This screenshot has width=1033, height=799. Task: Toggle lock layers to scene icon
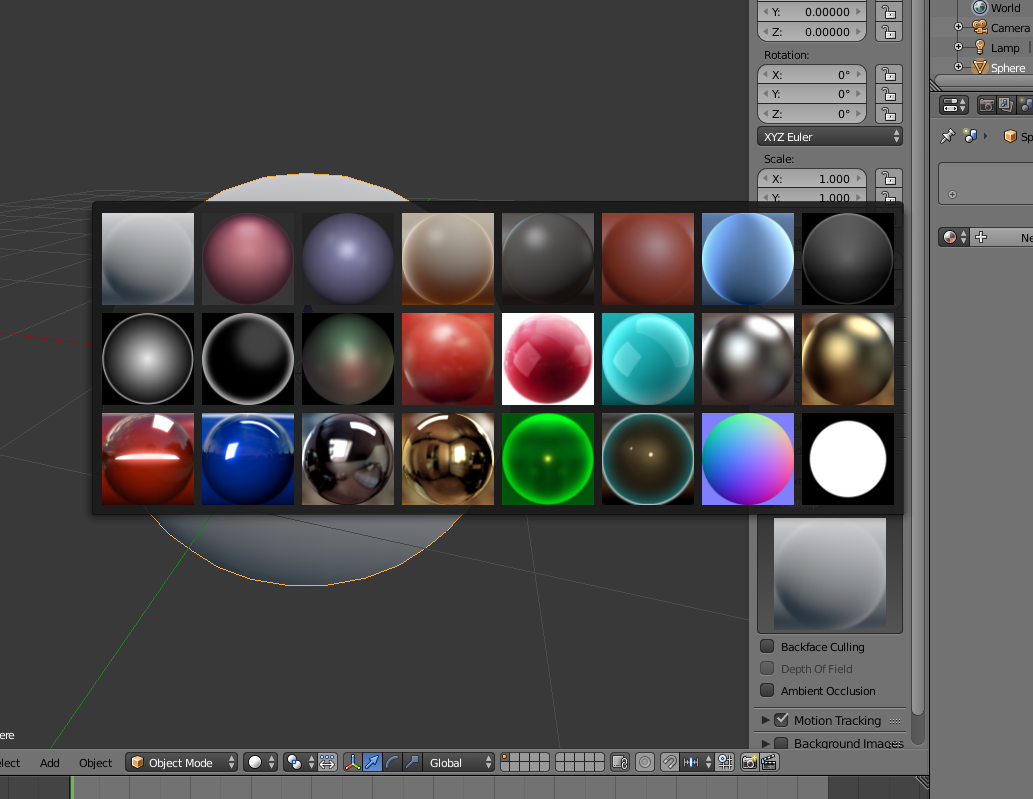click(x=620, y=762)
